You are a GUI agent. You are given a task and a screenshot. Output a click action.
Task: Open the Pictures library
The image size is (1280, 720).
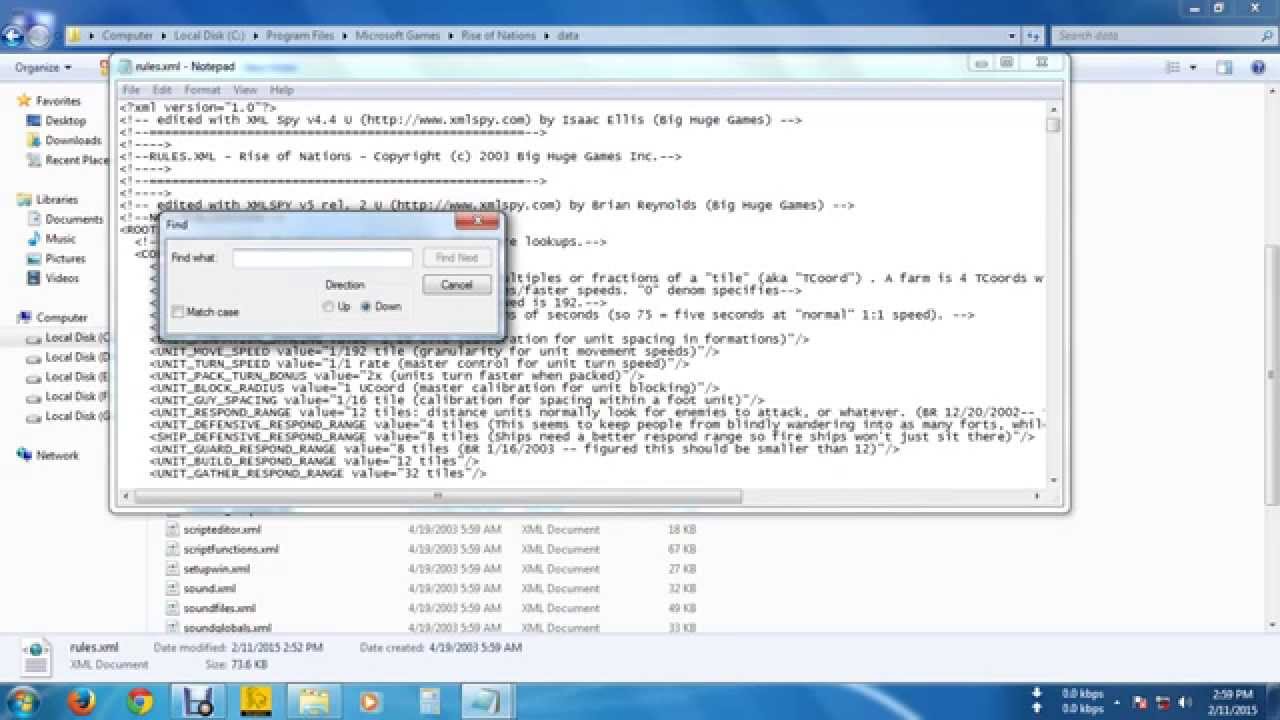65,259
